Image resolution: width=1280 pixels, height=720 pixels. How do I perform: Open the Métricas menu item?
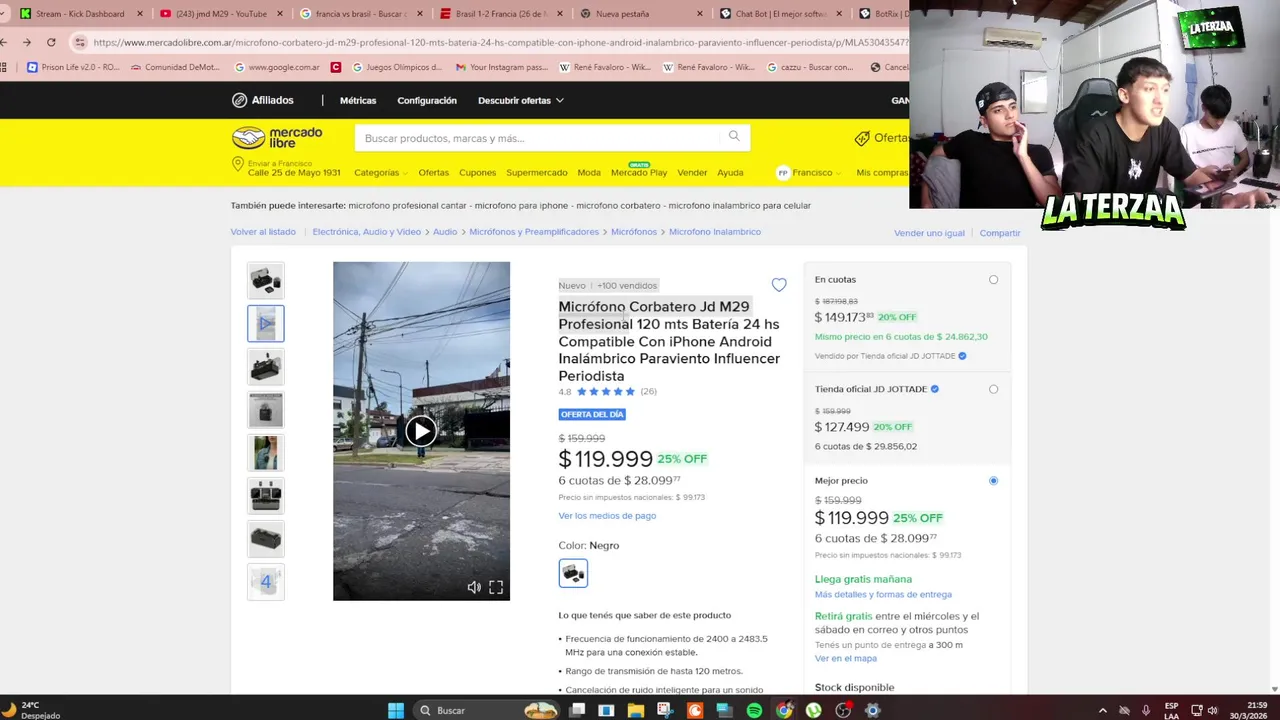coord(358,100)
